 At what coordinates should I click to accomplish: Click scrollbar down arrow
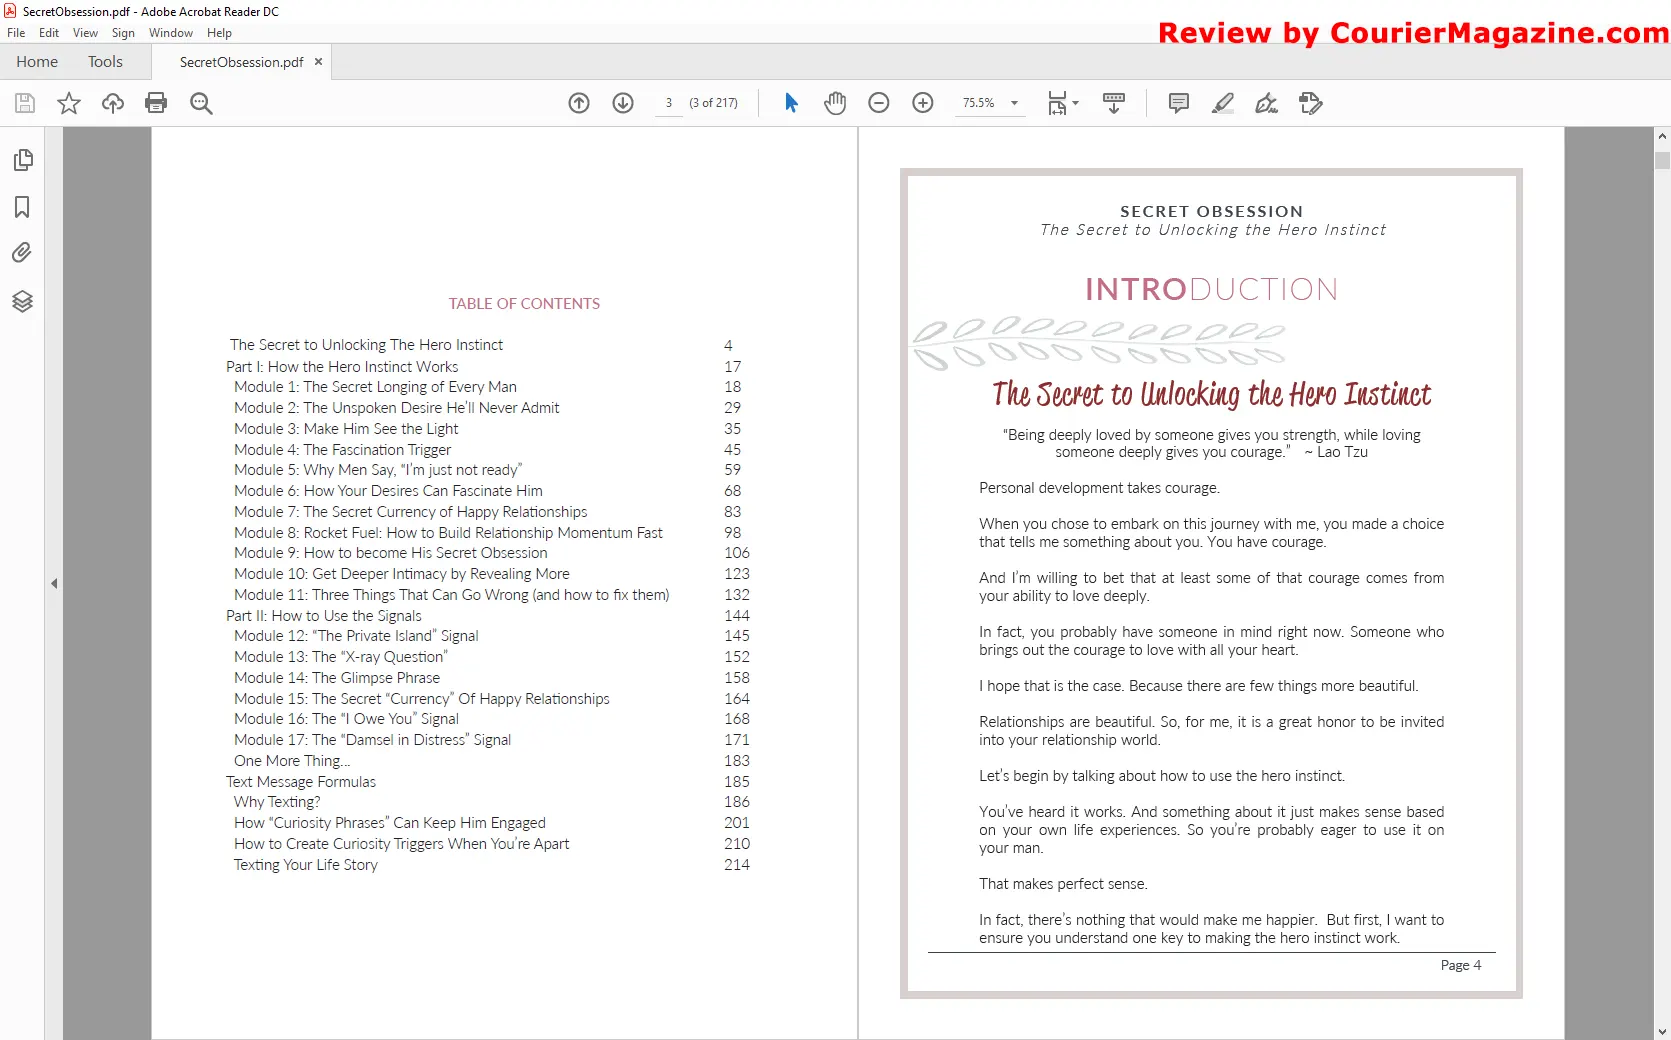(x=1662, y=1031)
